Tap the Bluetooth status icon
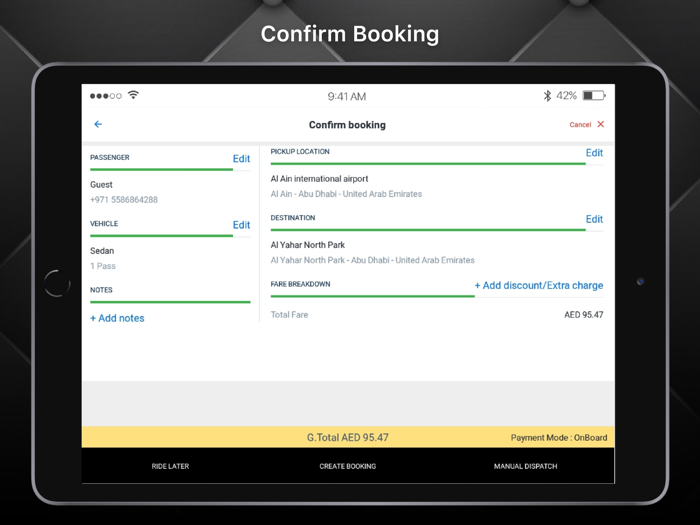This screenshot has height=525, width=700. 547,96
